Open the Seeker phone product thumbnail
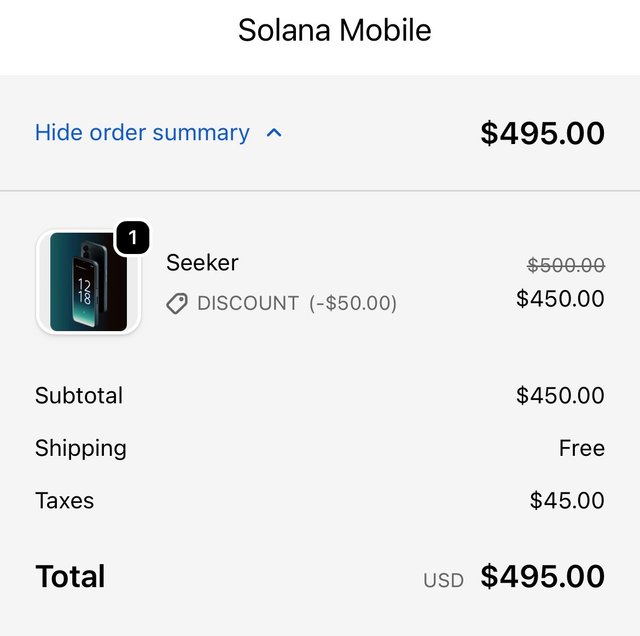Image resolution: width=640 pixels, height=636 pixels. click(x=88, y=282)
